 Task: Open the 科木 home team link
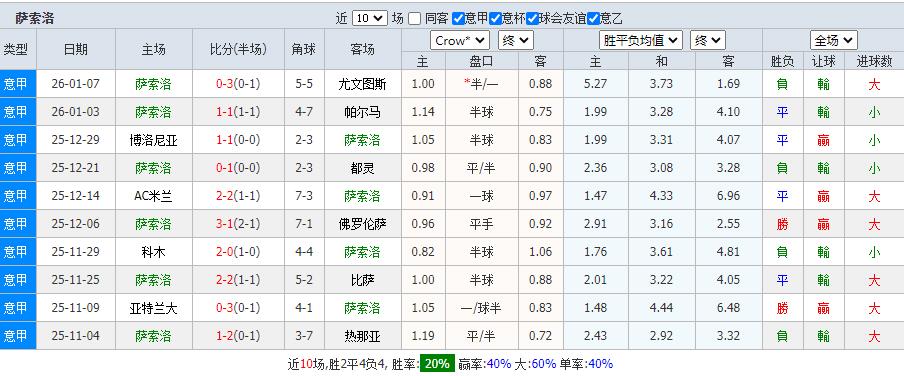(x=153, y=252)
